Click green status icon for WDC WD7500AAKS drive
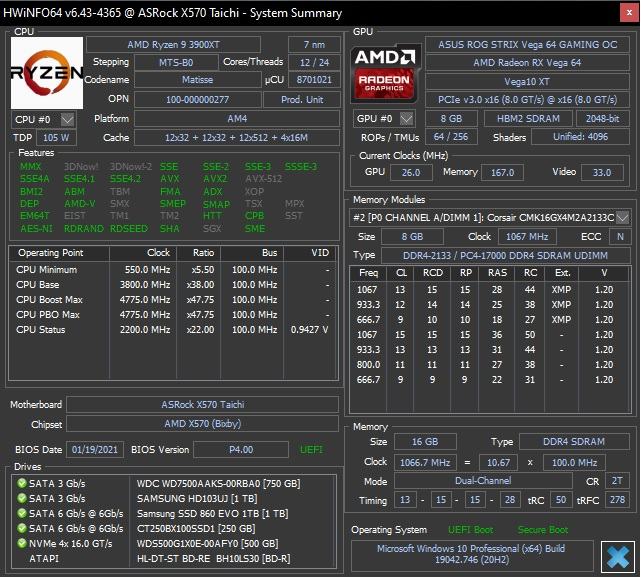 pyautogui.click(x=22, y=484)
